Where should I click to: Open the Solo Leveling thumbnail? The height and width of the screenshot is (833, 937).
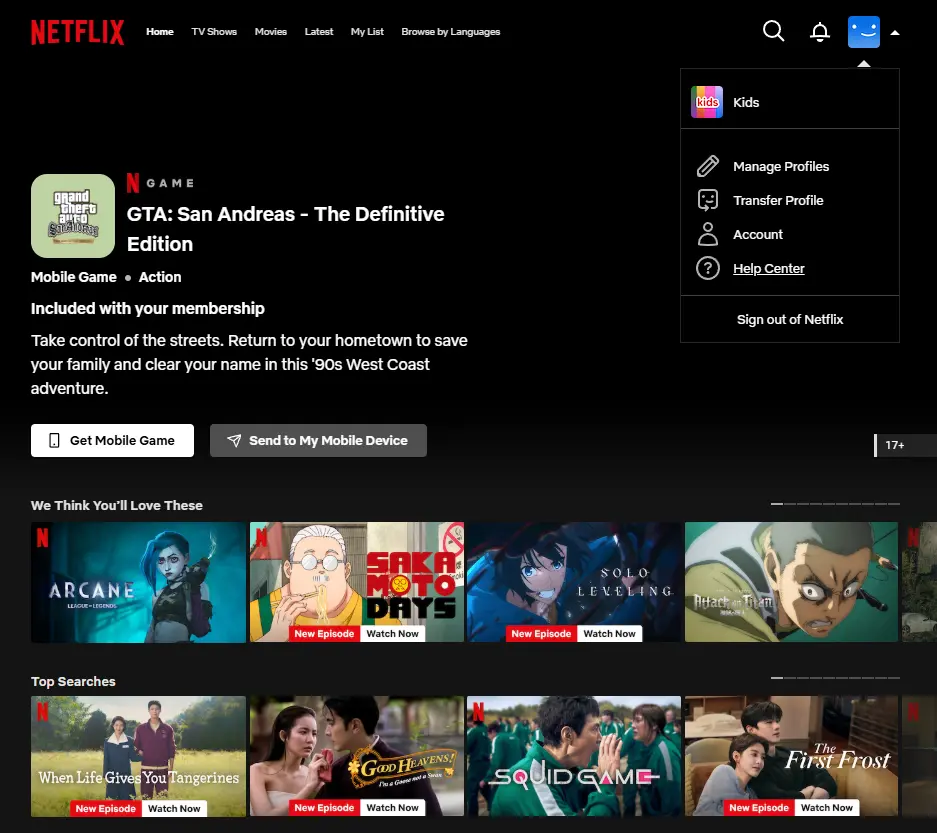pyautogui.click(x=574, y=583)
